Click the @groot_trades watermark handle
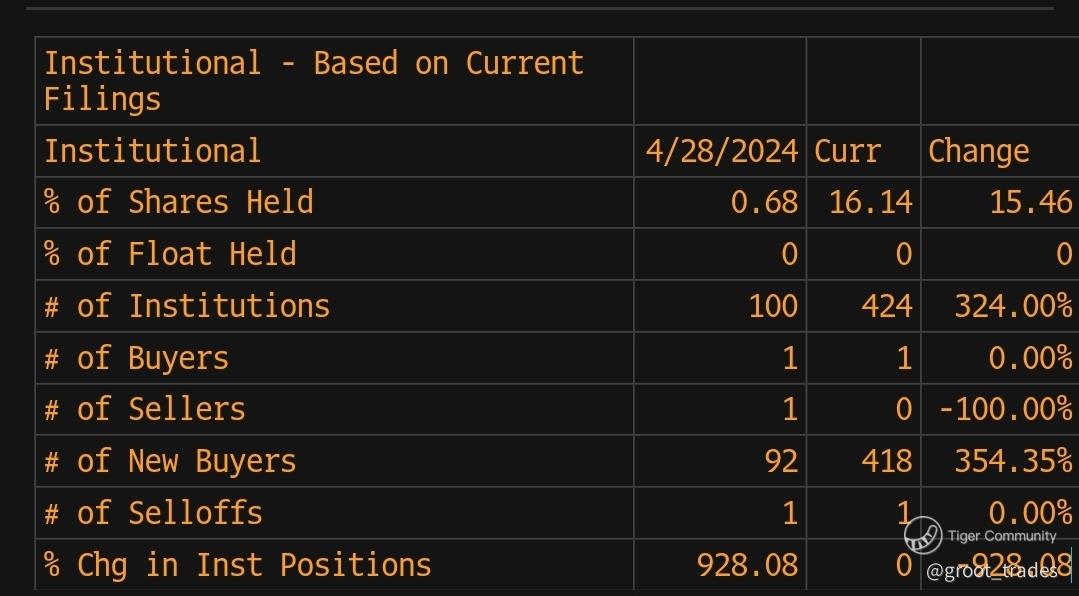 coord(992,571)
